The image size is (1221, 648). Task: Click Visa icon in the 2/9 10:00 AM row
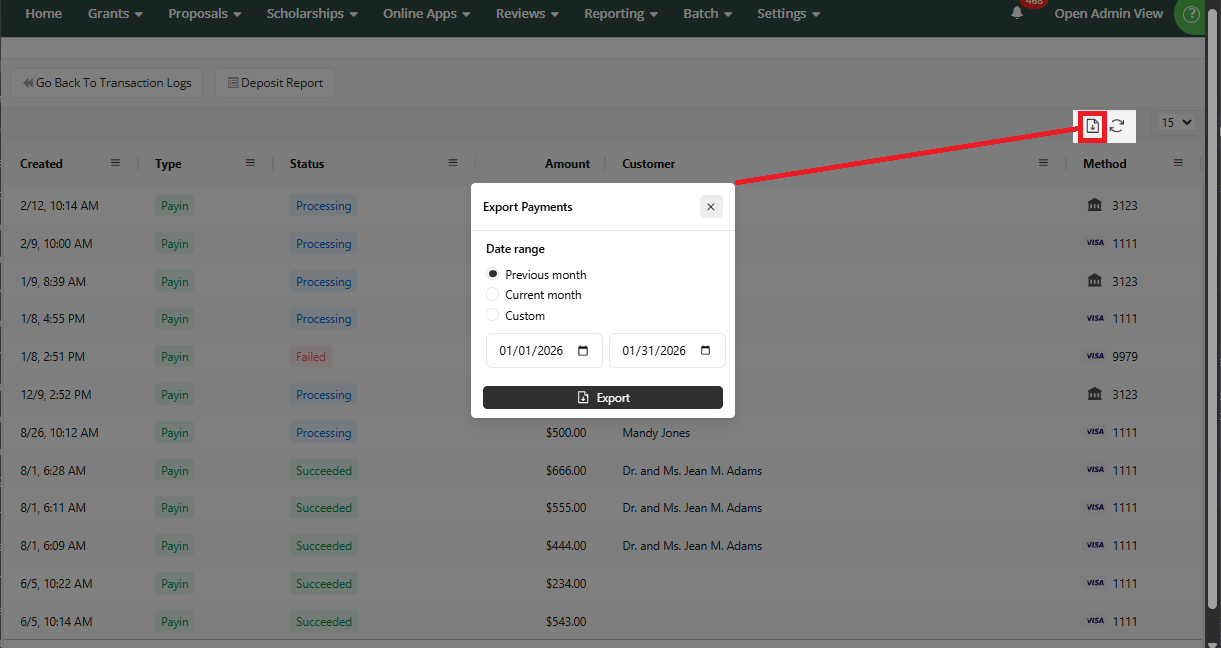point(1094,243)
